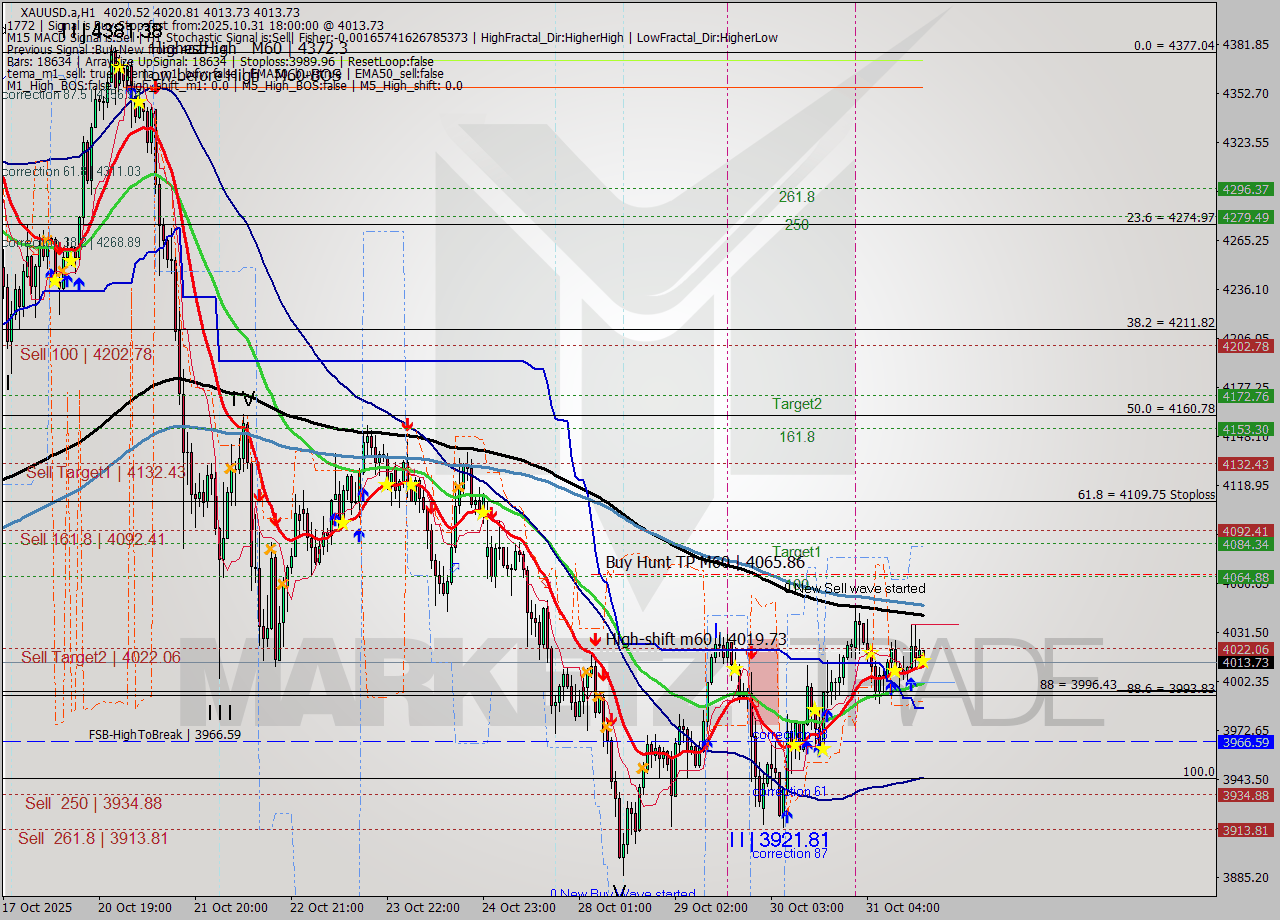
Task: Click the paired blue buy arrows near 20 Oct
Action: click(72, 281)
